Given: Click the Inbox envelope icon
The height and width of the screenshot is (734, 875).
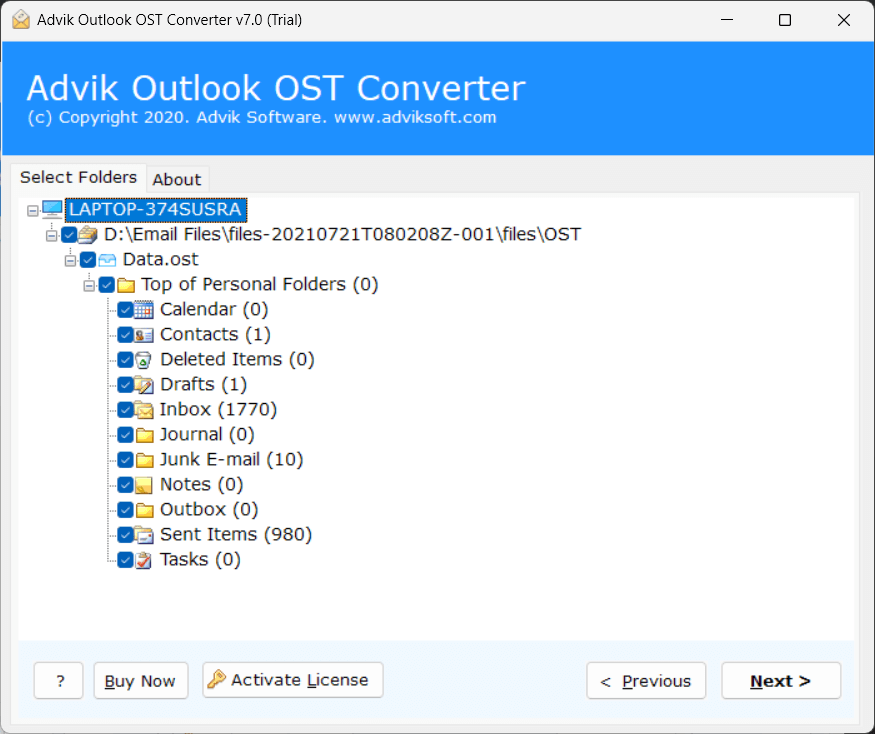Looking at the screenshot, I should click(143, 410).
